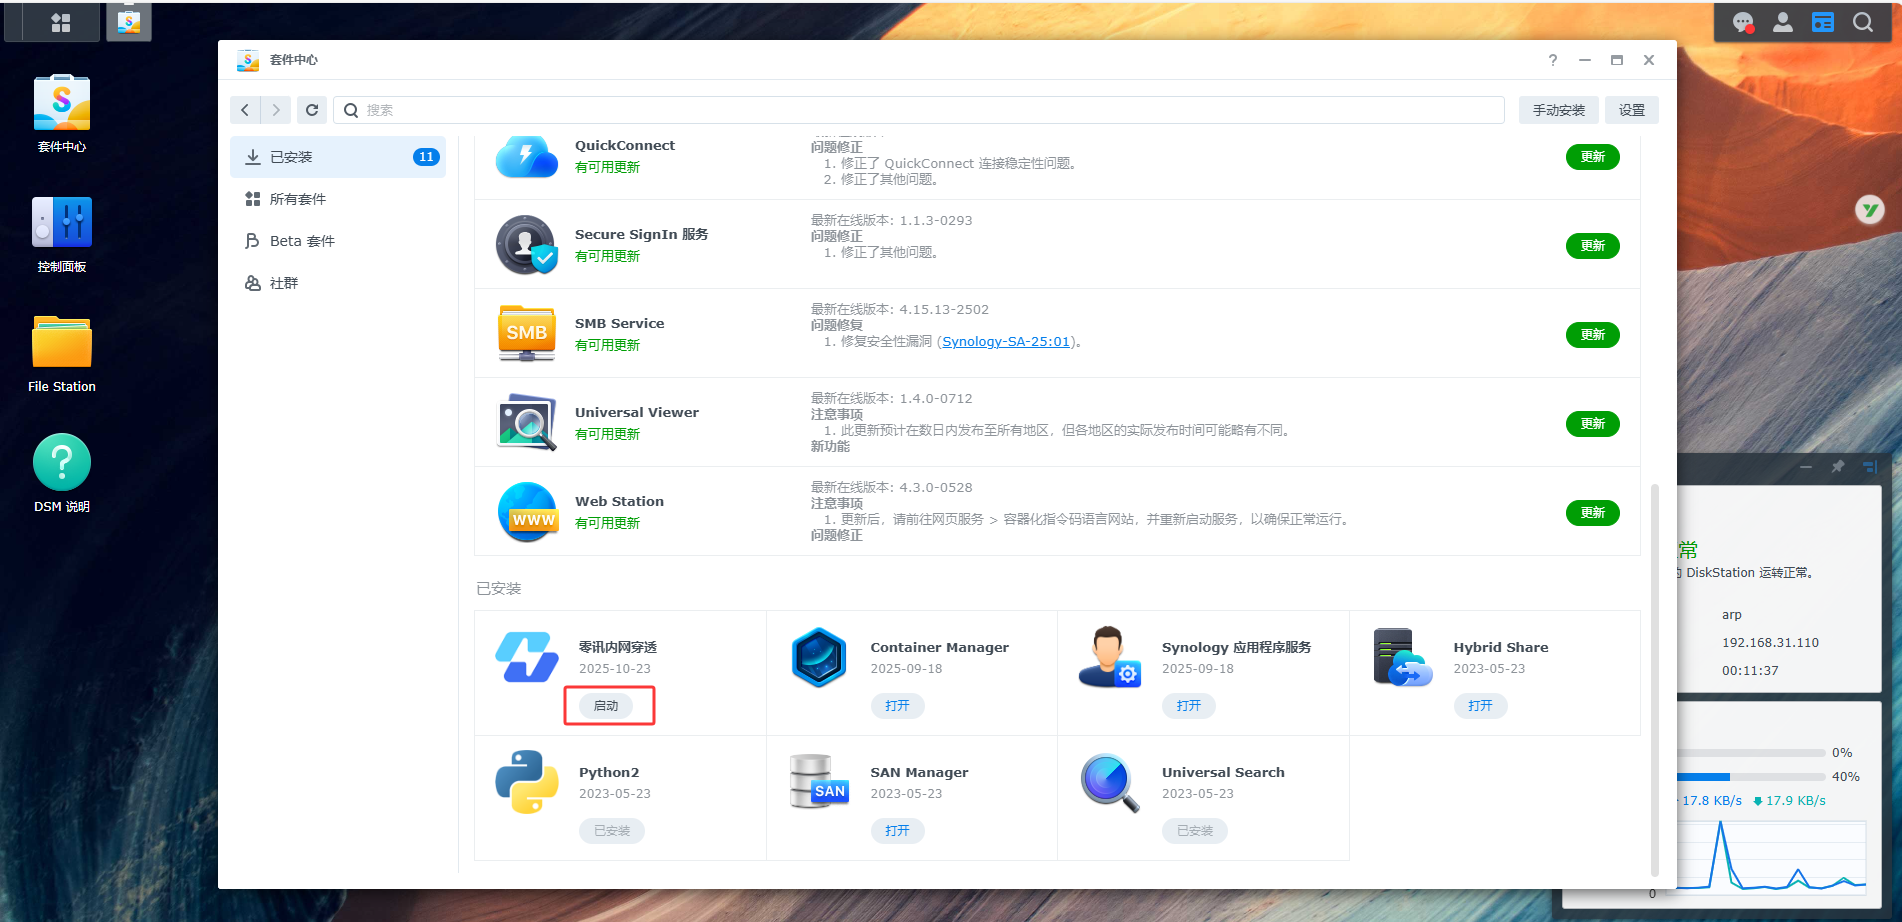The height and width of the screenshot is (922, 1902).
Task: Click the package list vertical scrollbar
Action: coord(1655,680)
